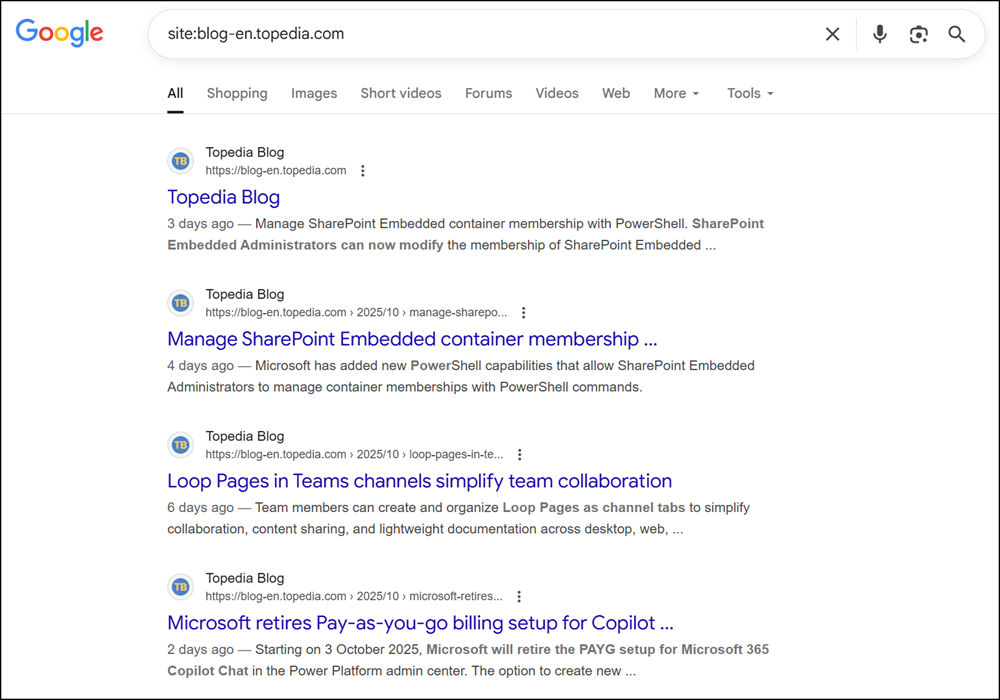The width and height of the screenshot is (1000, 700).
Task: Click the Google logo
Action: click(60, 33)
